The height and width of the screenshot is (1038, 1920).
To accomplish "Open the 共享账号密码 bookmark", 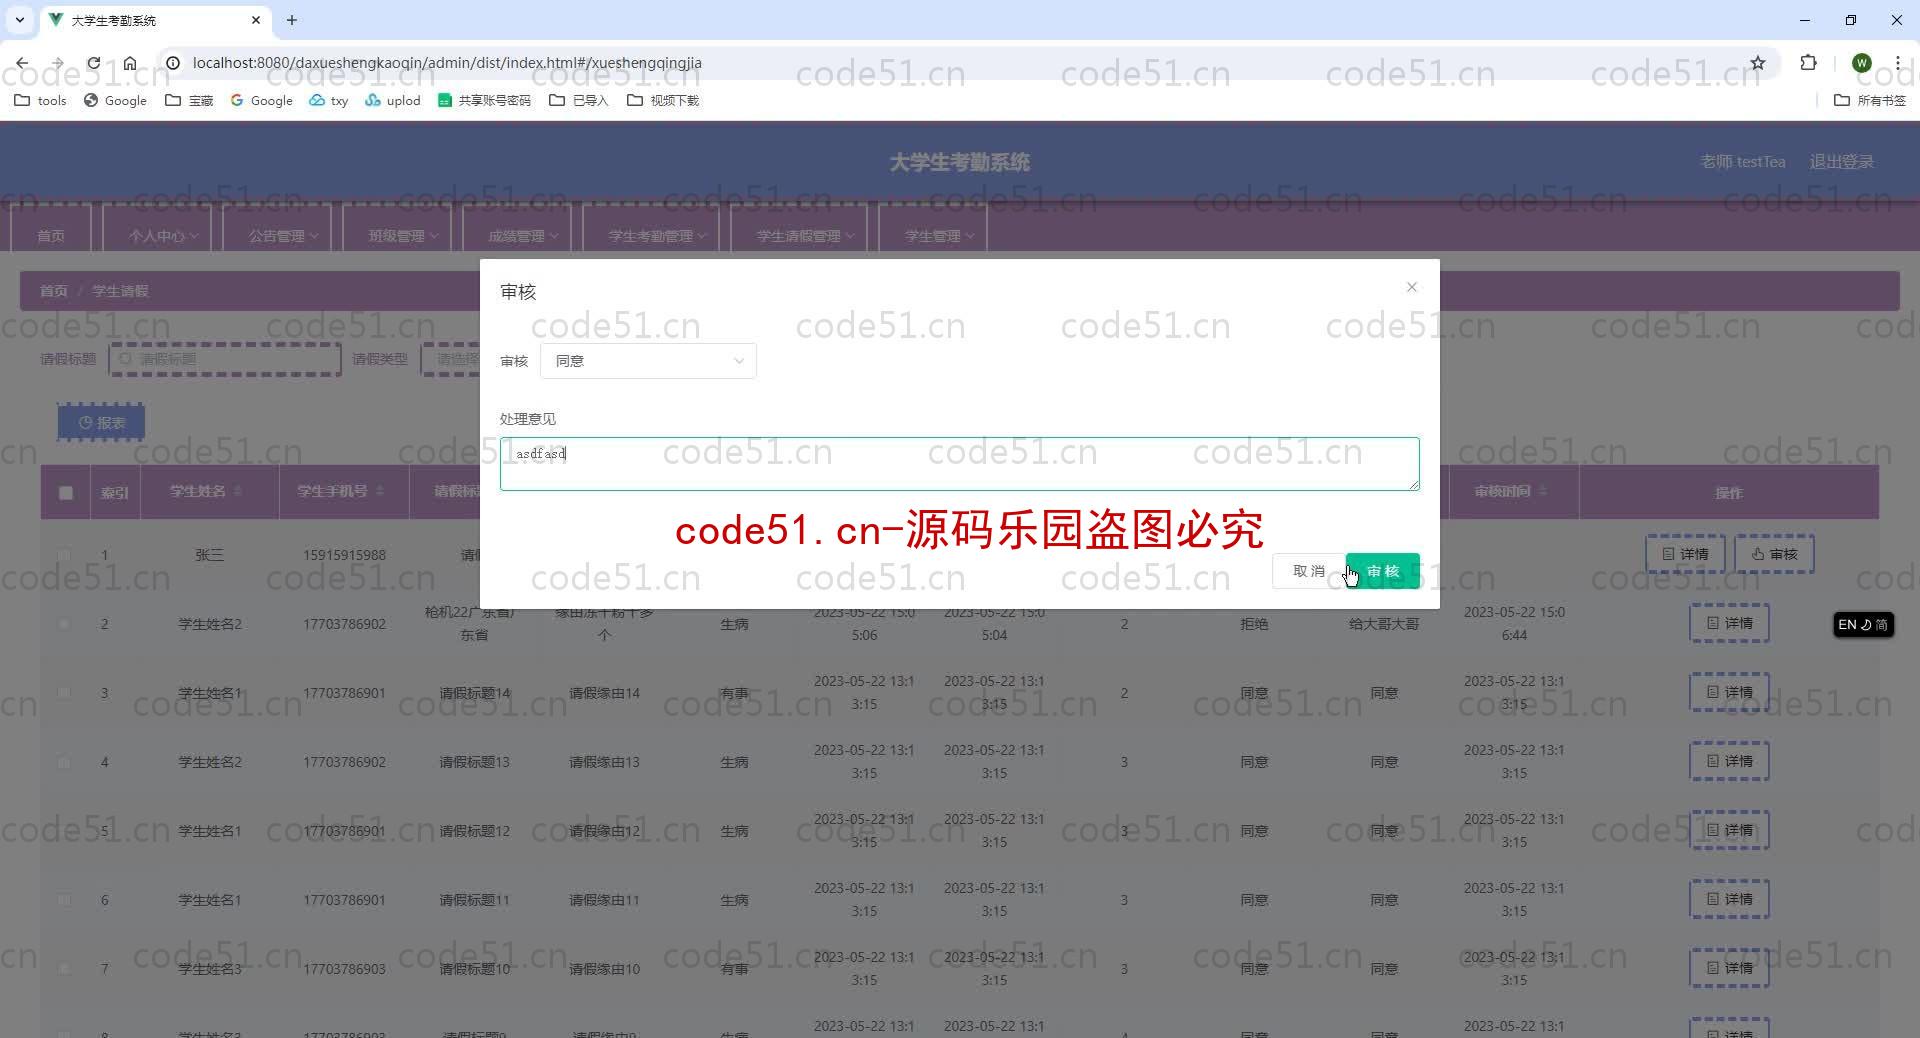I will 484,100.
